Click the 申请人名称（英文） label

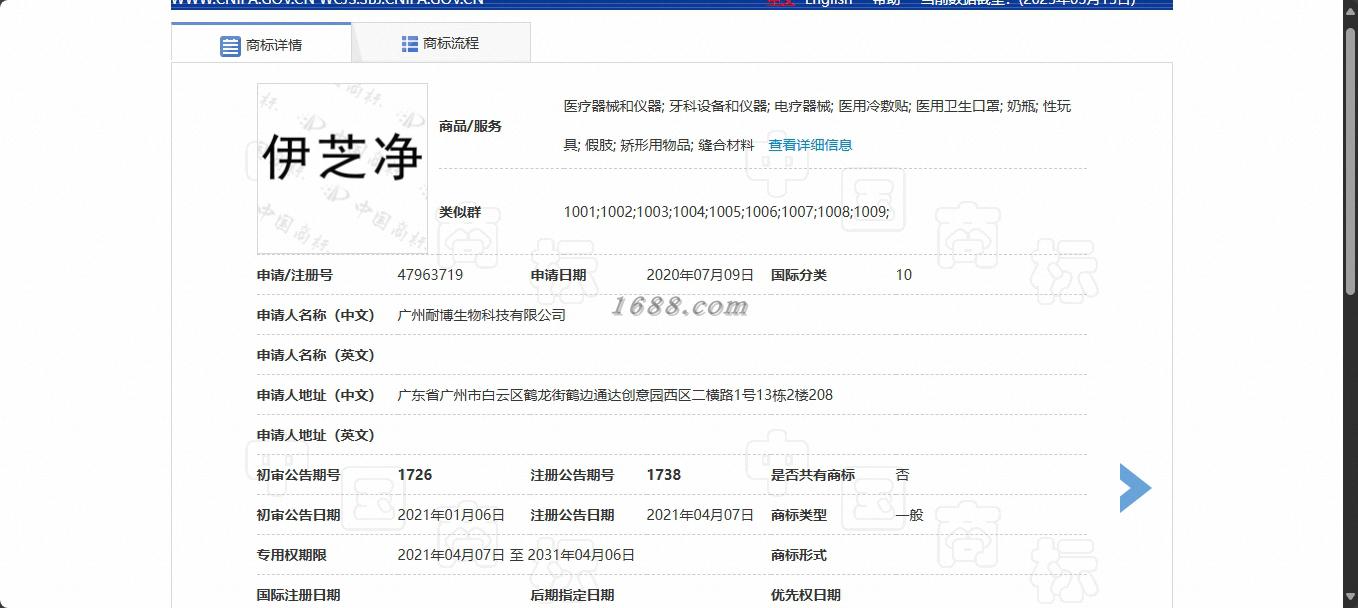pos(316,355)
